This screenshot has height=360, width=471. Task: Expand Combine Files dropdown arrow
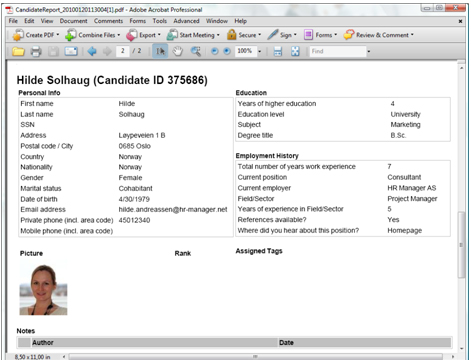tap(119, 35)
